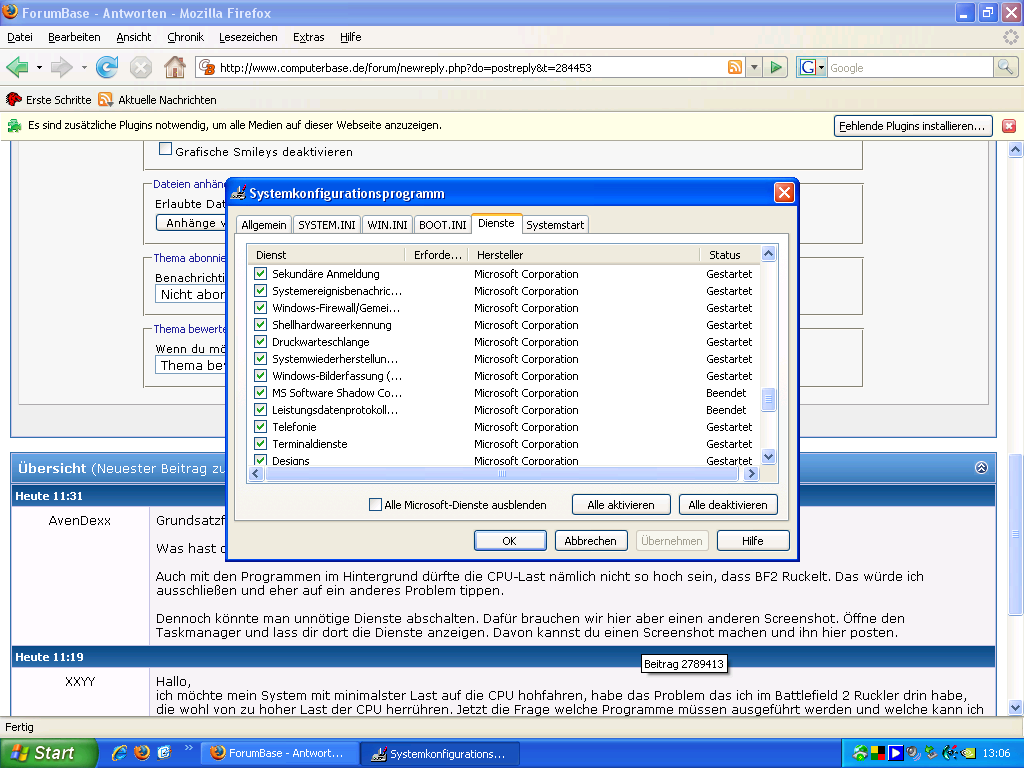Switch to the SYSTEM.INI tab
Screen dimensions: 1024x768
coord(327,225)
